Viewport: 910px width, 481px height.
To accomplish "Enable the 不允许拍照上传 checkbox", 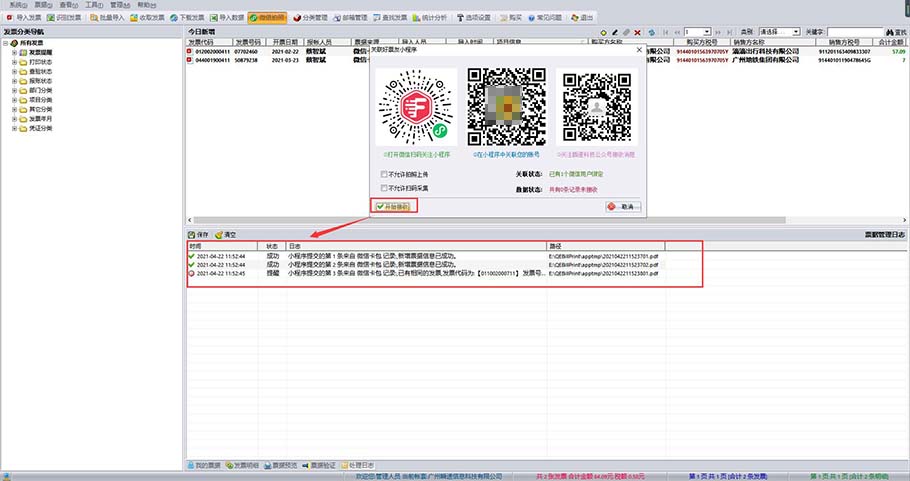I will pos(383,172).
